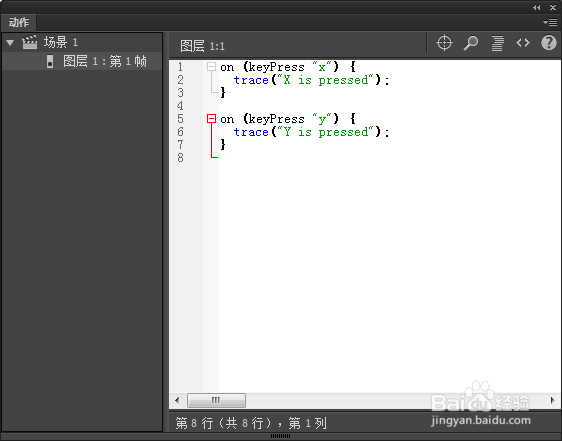The width and height of the screenshot is (562, 441).
Task: Click the collapse panel double-arrow icon
Action: pos(536,8)
